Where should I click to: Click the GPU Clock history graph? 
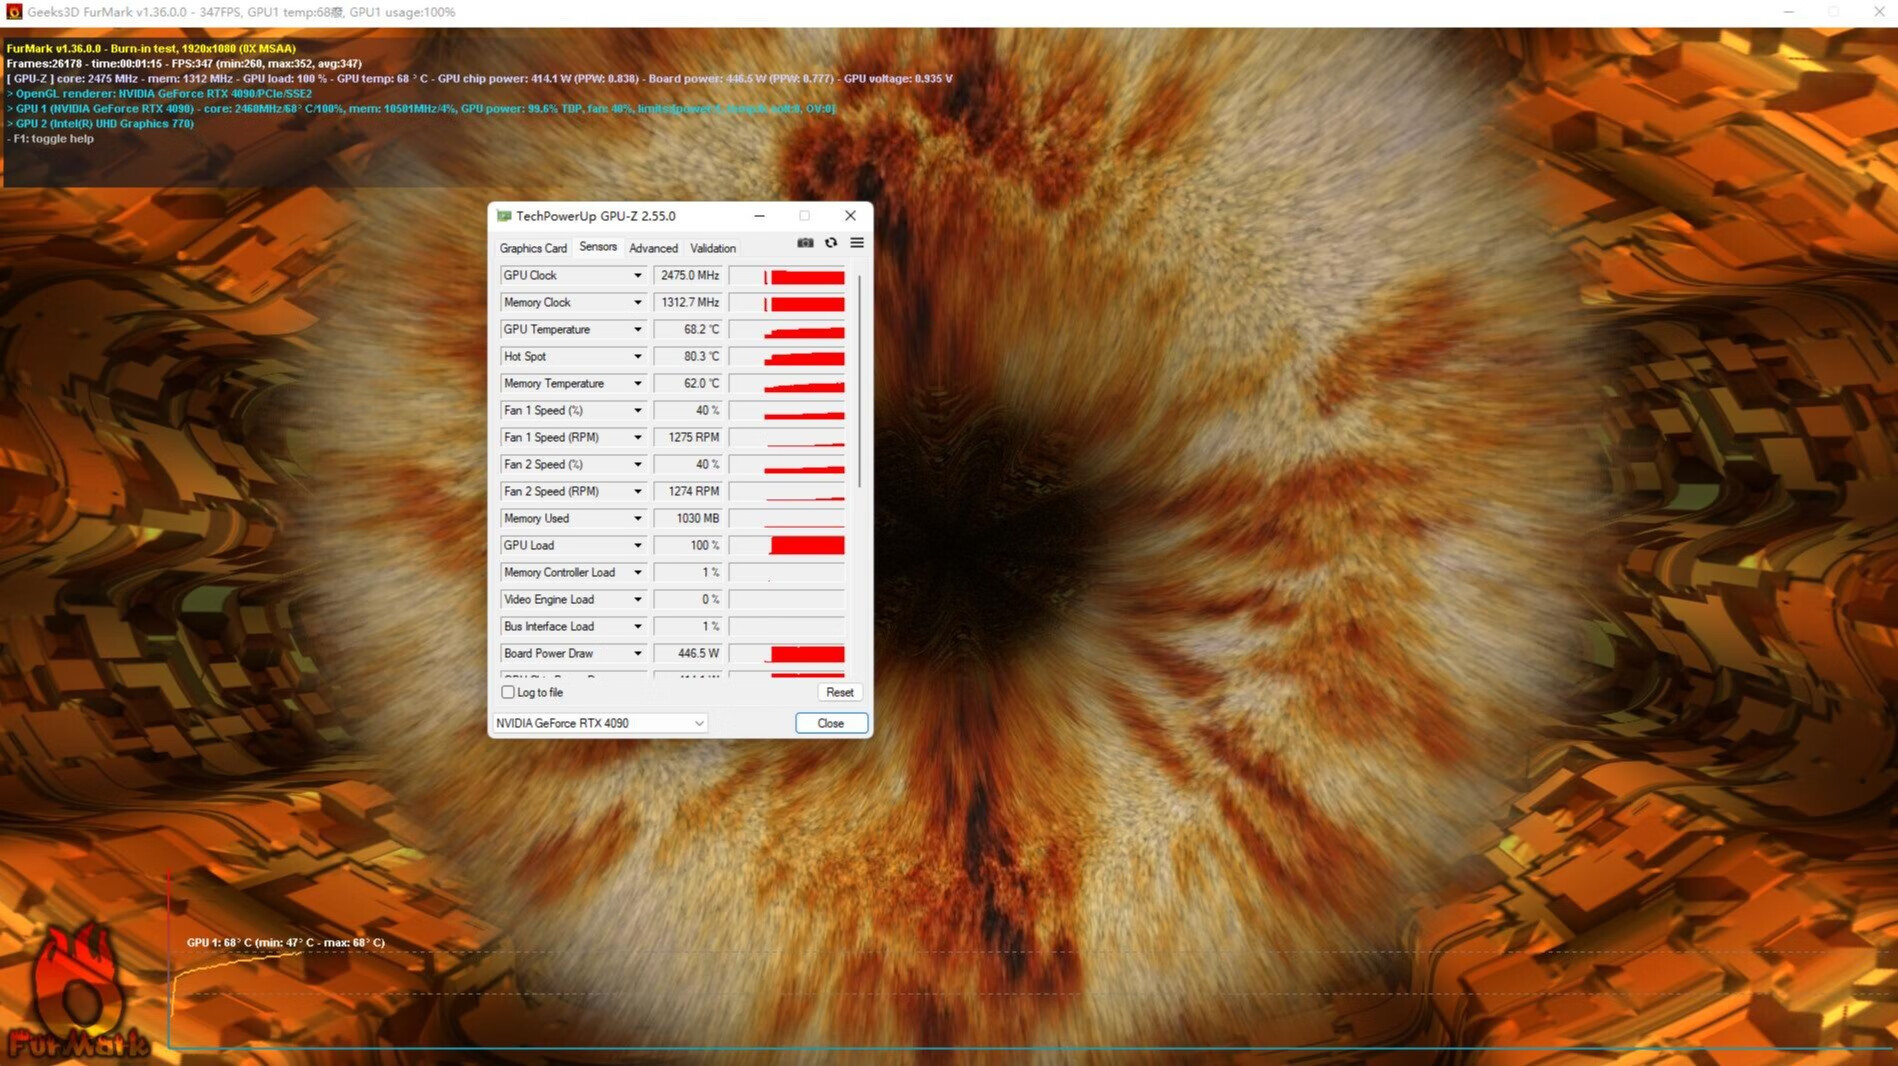point(787,276)
